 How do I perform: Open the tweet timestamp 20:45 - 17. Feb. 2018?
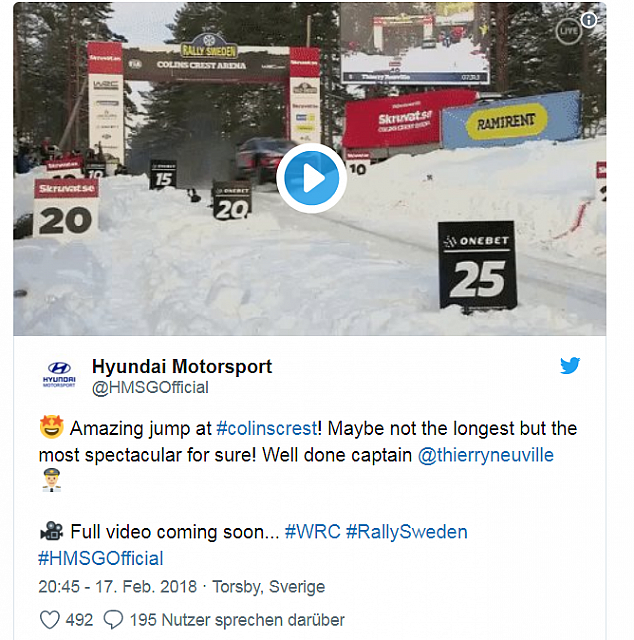(x=118, y=587)
